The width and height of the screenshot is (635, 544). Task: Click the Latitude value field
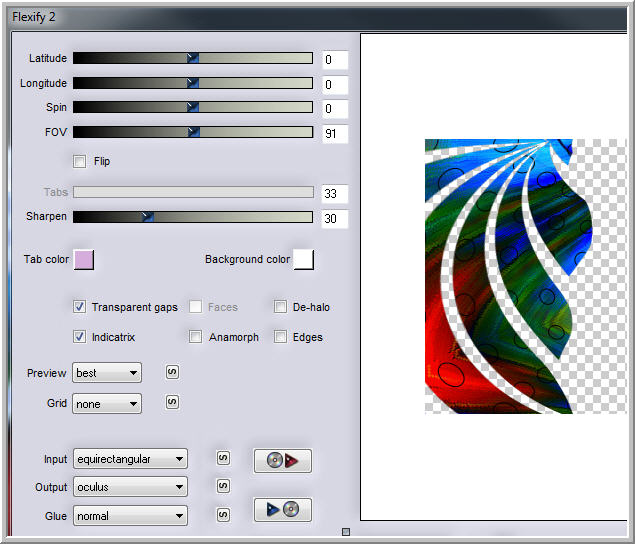pos(335,60)
